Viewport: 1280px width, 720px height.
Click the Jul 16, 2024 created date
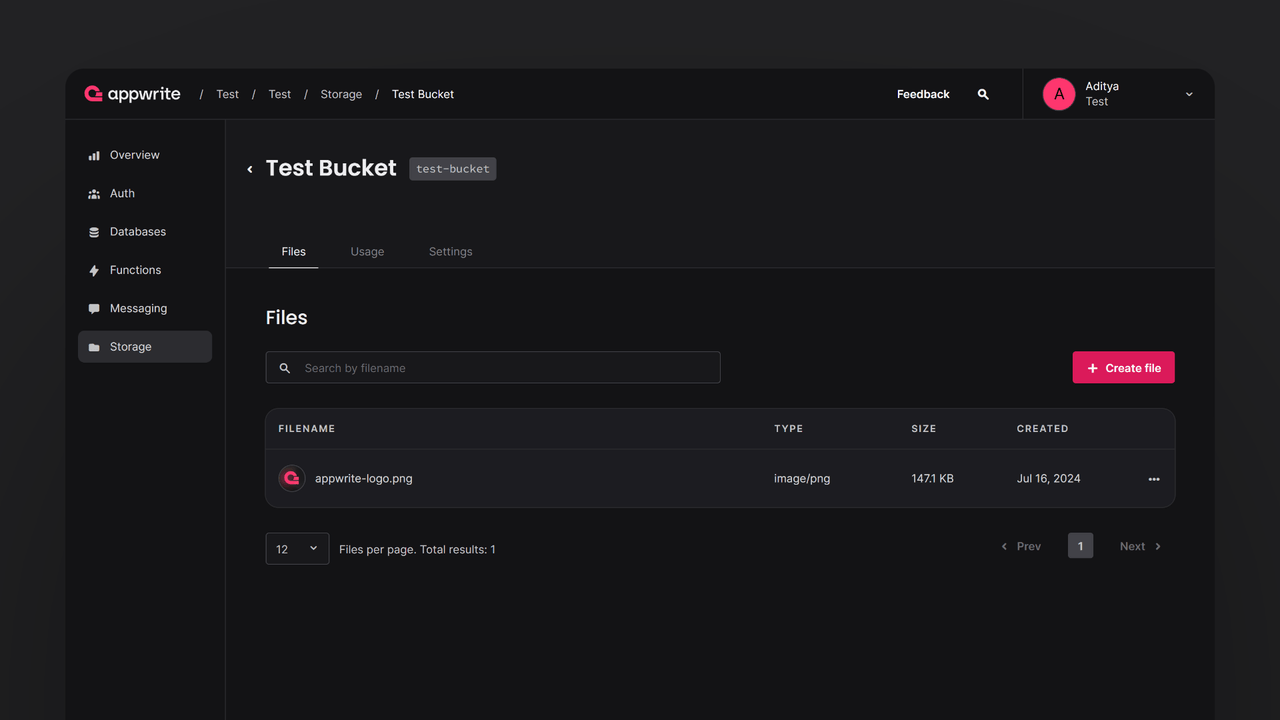tap(1049, 479)
